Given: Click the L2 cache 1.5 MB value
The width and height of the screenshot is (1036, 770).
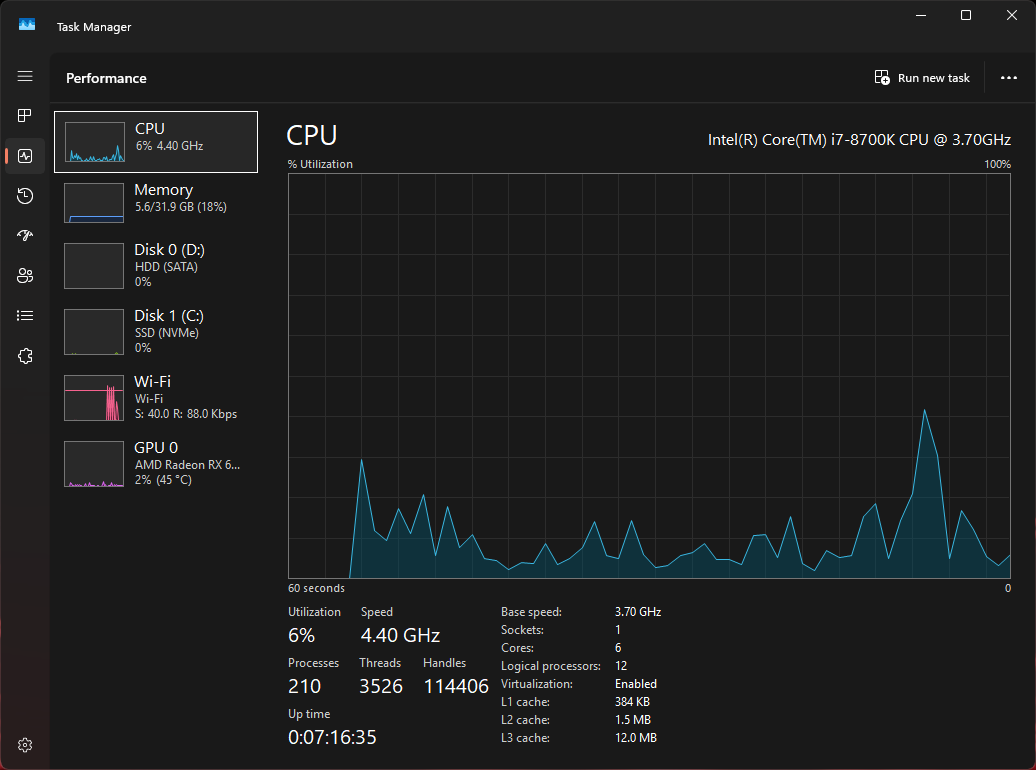Looking at the screenshot, I should (633, 720).
